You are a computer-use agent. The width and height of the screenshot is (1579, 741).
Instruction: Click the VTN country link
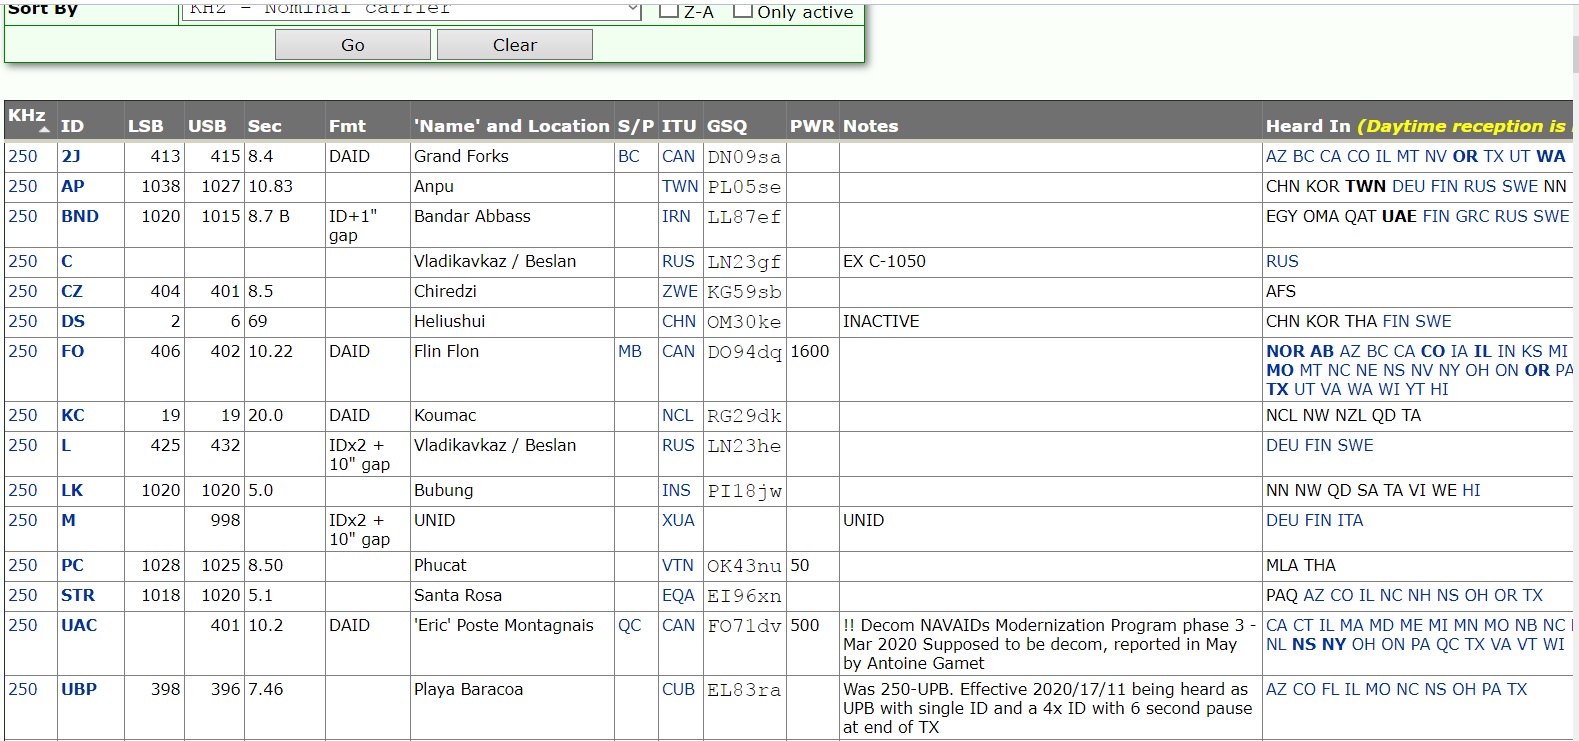(678, 565)
